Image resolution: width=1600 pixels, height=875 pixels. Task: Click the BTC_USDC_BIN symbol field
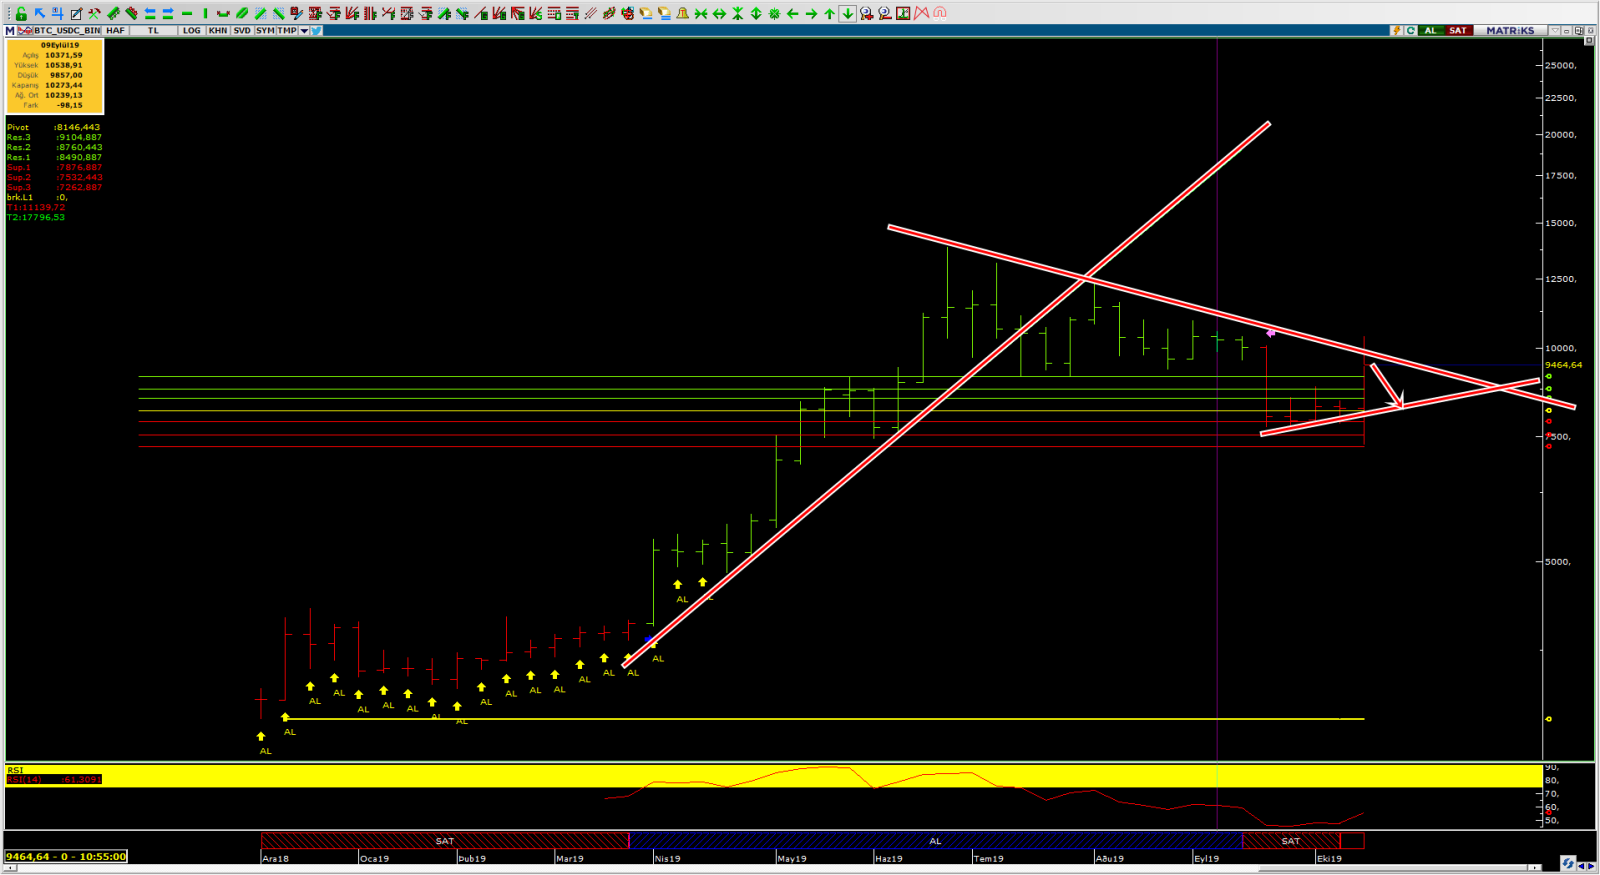67,31
